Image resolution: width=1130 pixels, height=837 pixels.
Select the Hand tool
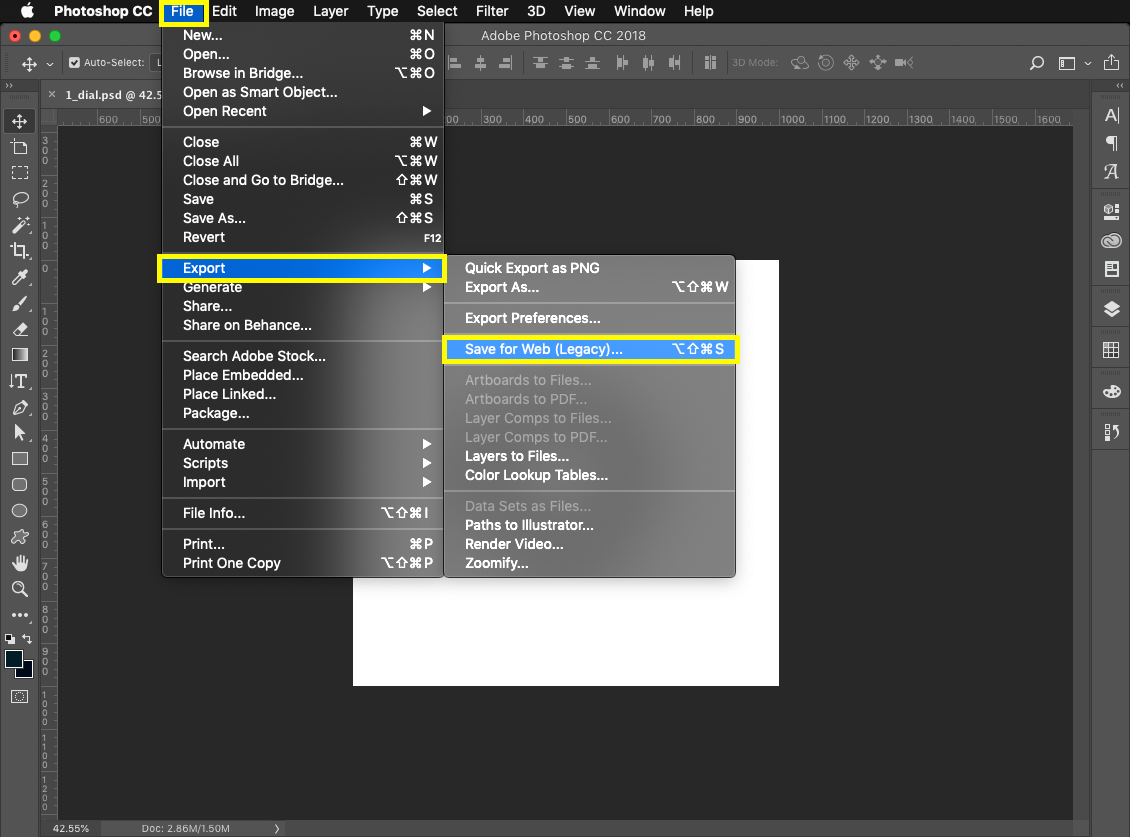[19, 563]
